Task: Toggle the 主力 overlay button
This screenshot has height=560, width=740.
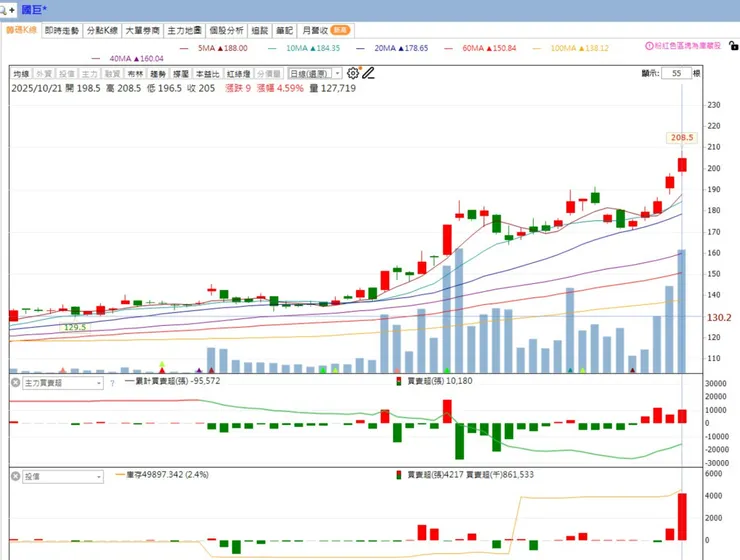Action: (89, 74)
